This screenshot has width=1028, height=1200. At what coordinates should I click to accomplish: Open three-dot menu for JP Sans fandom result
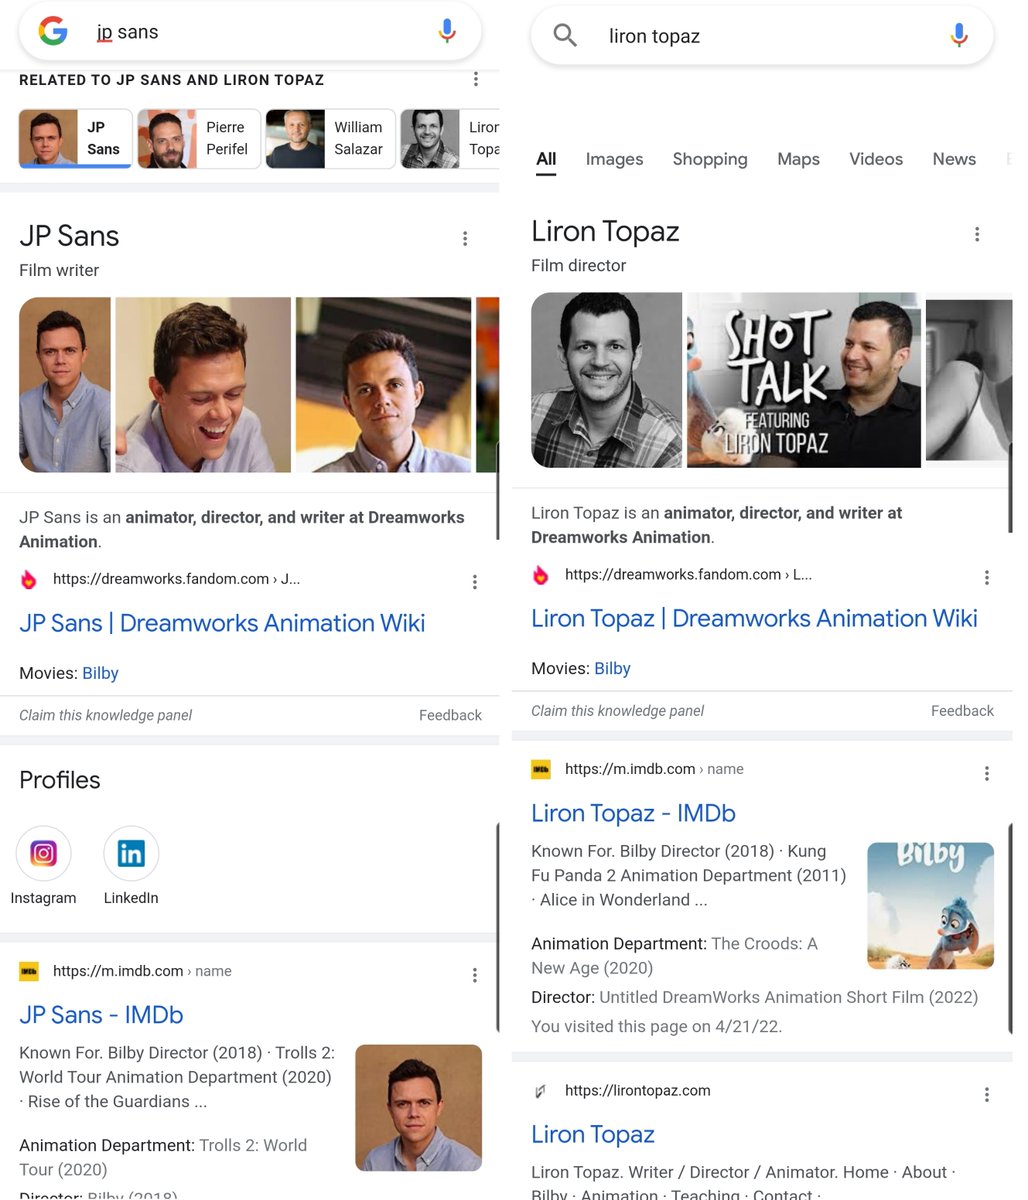coord(474,581)
